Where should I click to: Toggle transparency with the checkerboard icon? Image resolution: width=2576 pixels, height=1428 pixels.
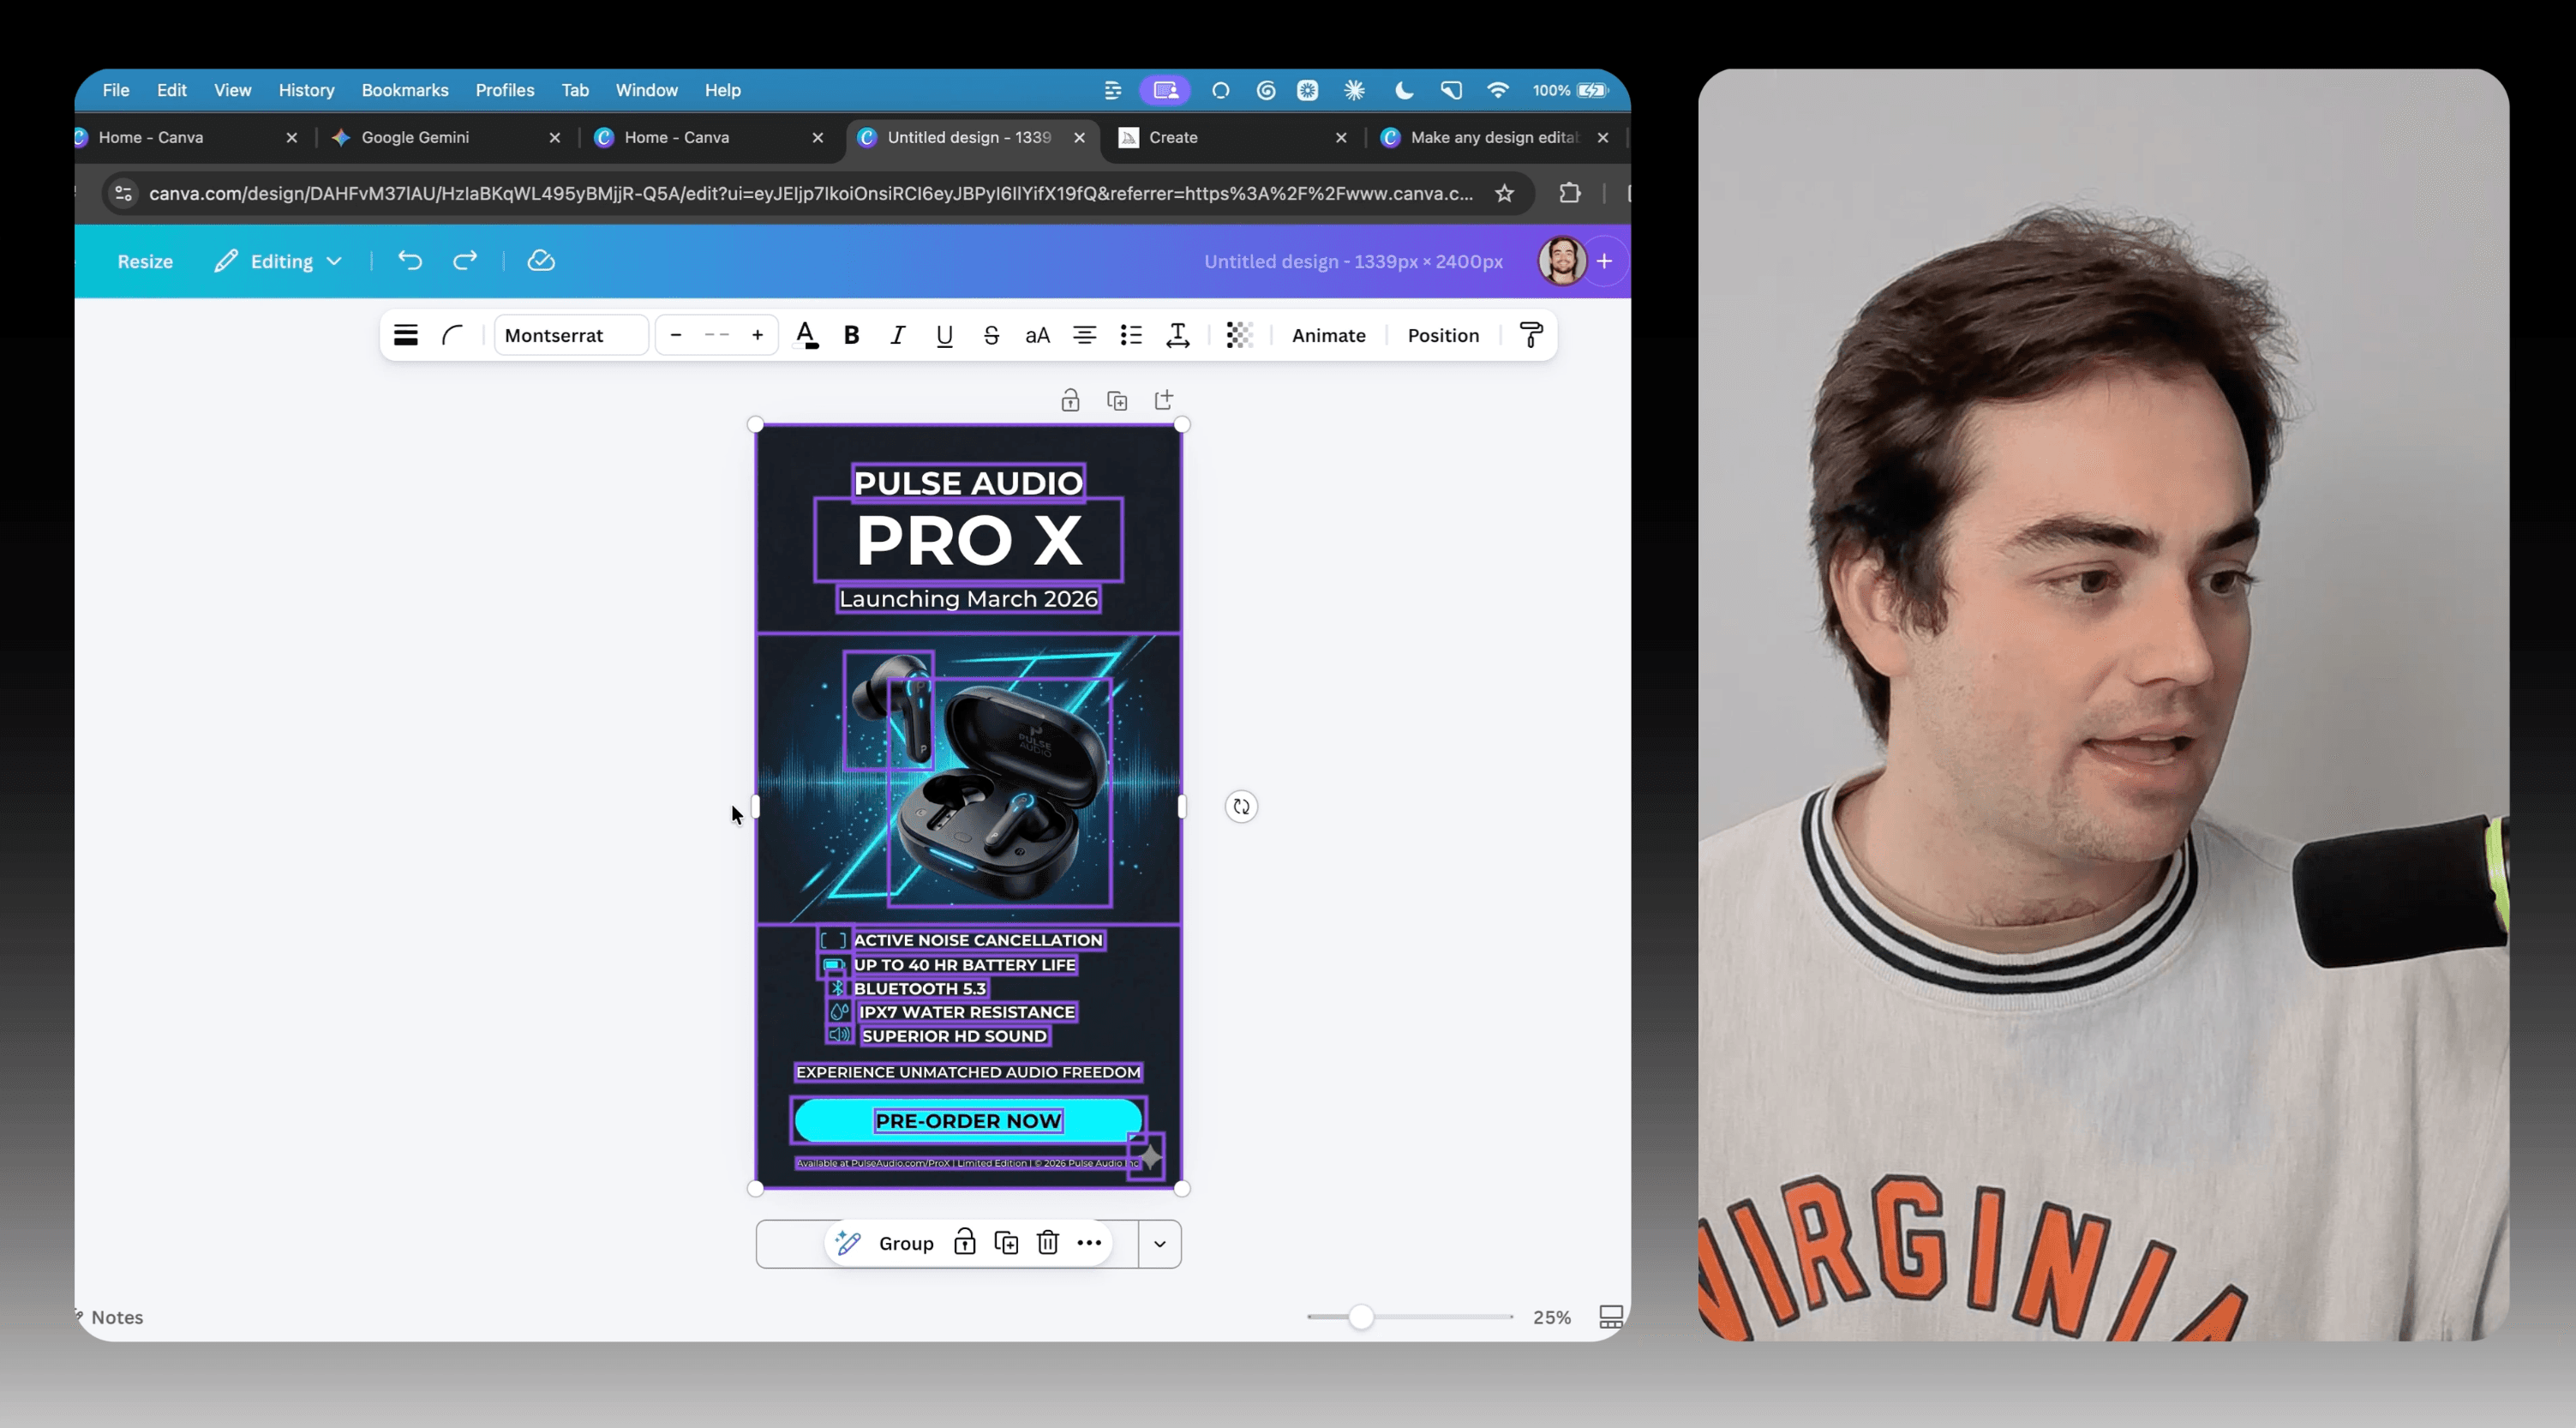click(x=1240, y=336)
